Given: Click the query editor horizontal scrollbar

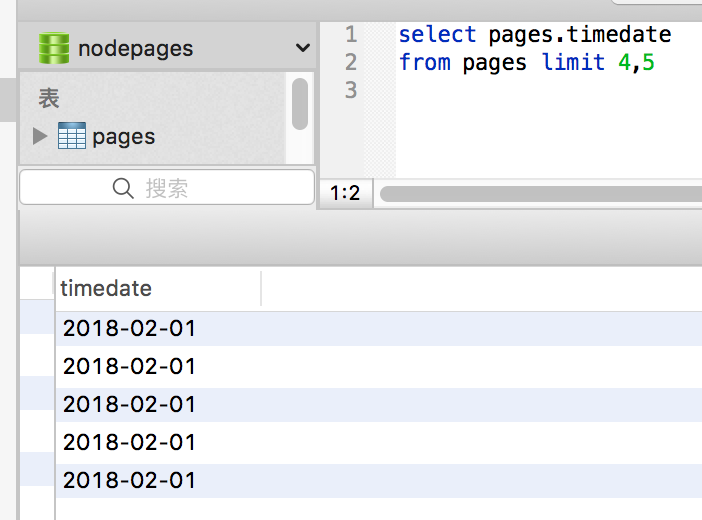Looking at the screenshot, I should coord(541,194).
